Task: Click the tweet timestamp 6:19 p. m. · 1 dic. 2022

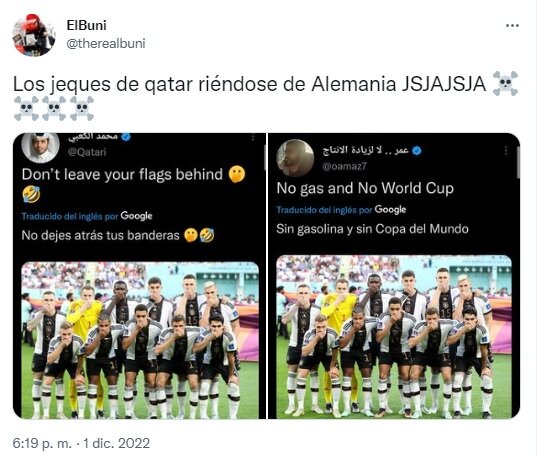Action: 81,443
